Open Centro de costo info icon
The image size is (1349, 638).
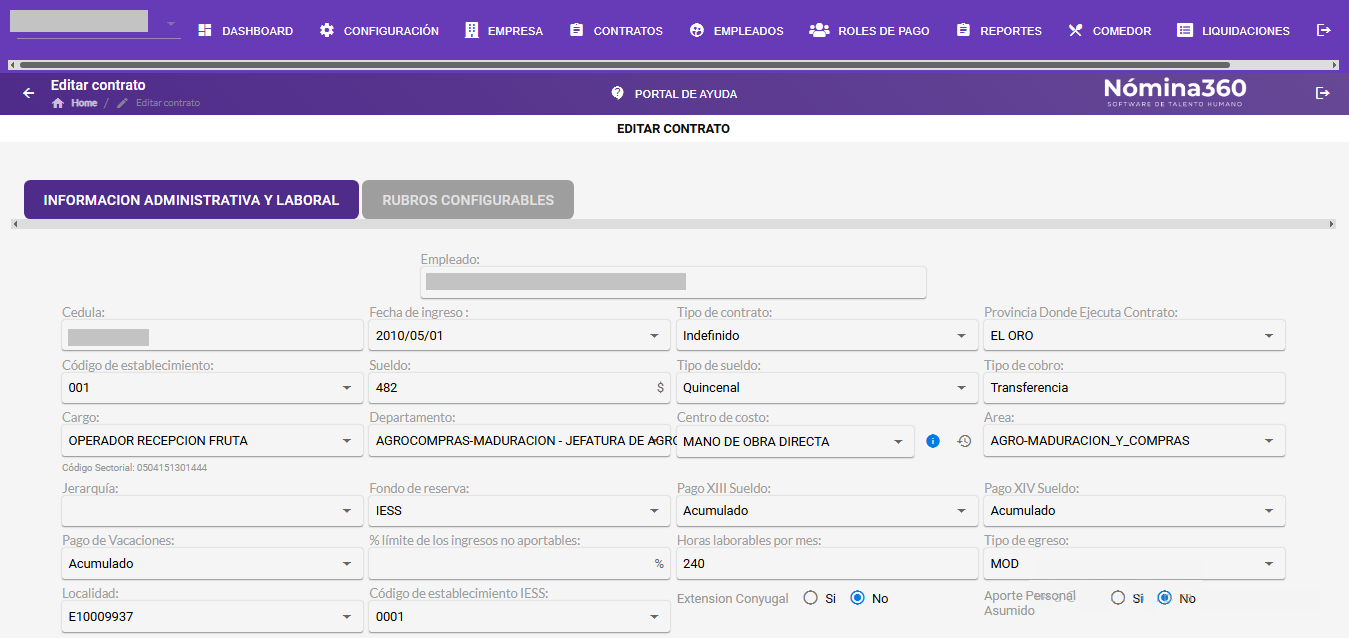pos(933,441)
